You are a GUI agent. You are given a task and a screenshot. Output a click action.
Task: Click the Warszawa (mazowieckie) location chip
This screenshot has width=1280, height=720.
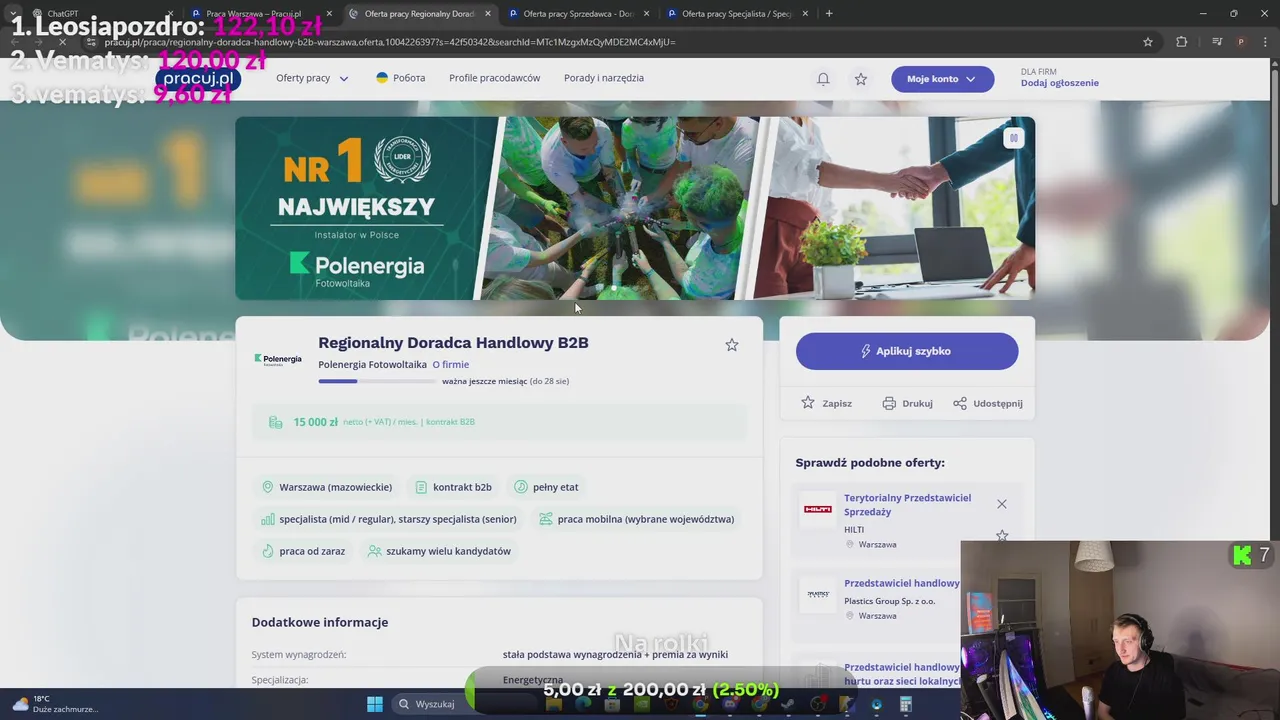[326, 487]
